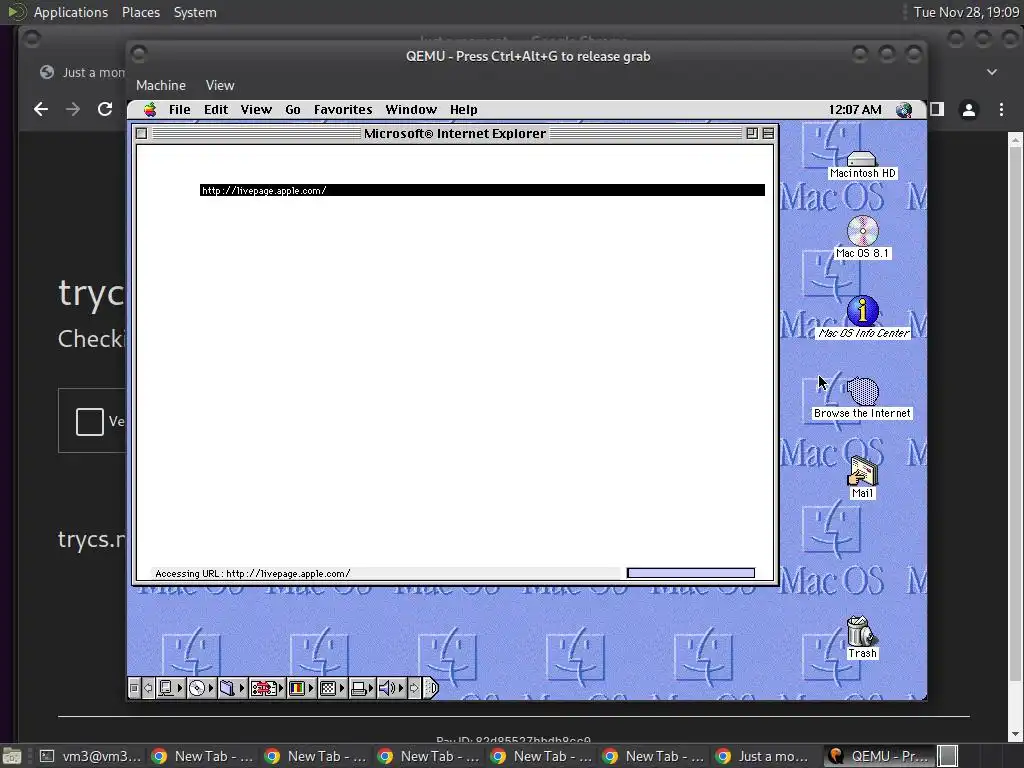The height and width of the screenshot is (768, 1024).
Task: Open the Applications menu in top panel
Action: (71, 12)
